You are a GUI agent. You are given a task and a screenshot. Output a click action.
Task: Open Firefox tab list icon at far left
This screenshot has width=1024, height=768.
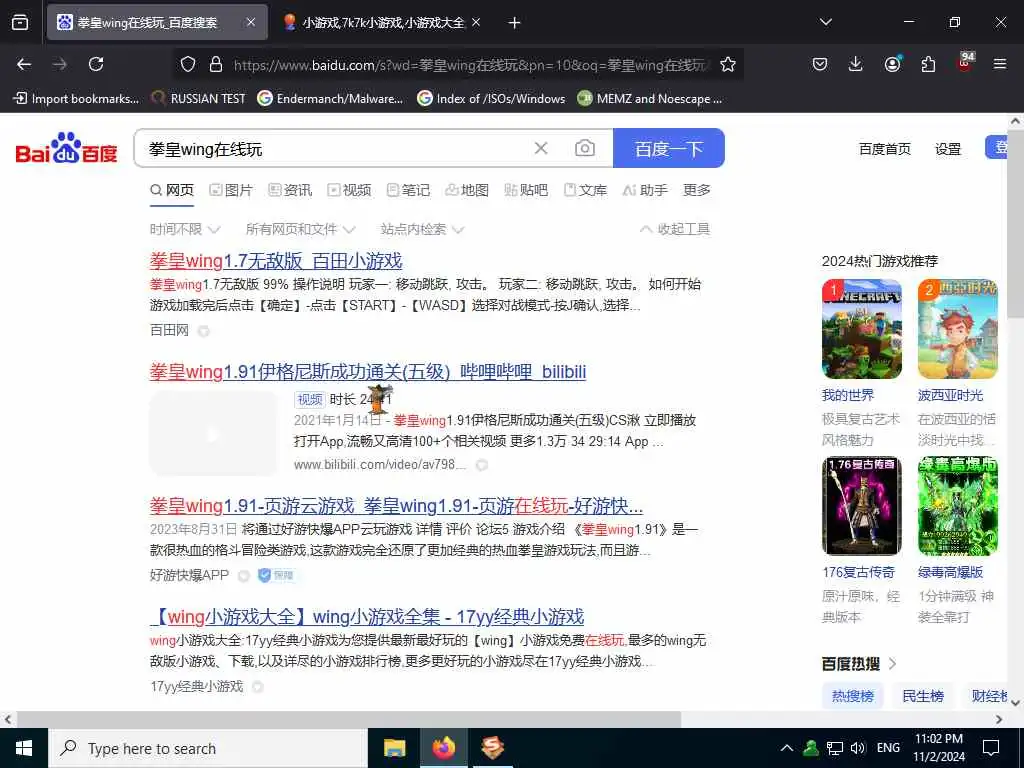tap(20, 22)
